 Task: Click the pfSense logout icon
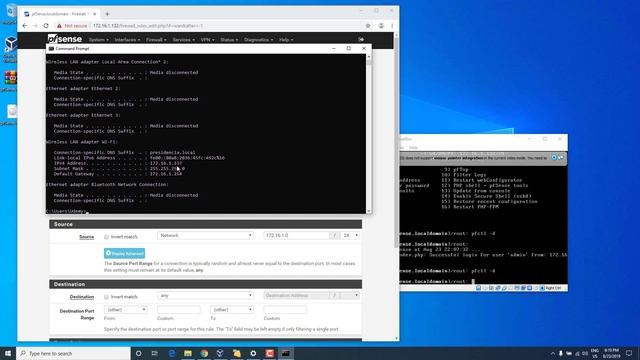(x=361, y=40)
